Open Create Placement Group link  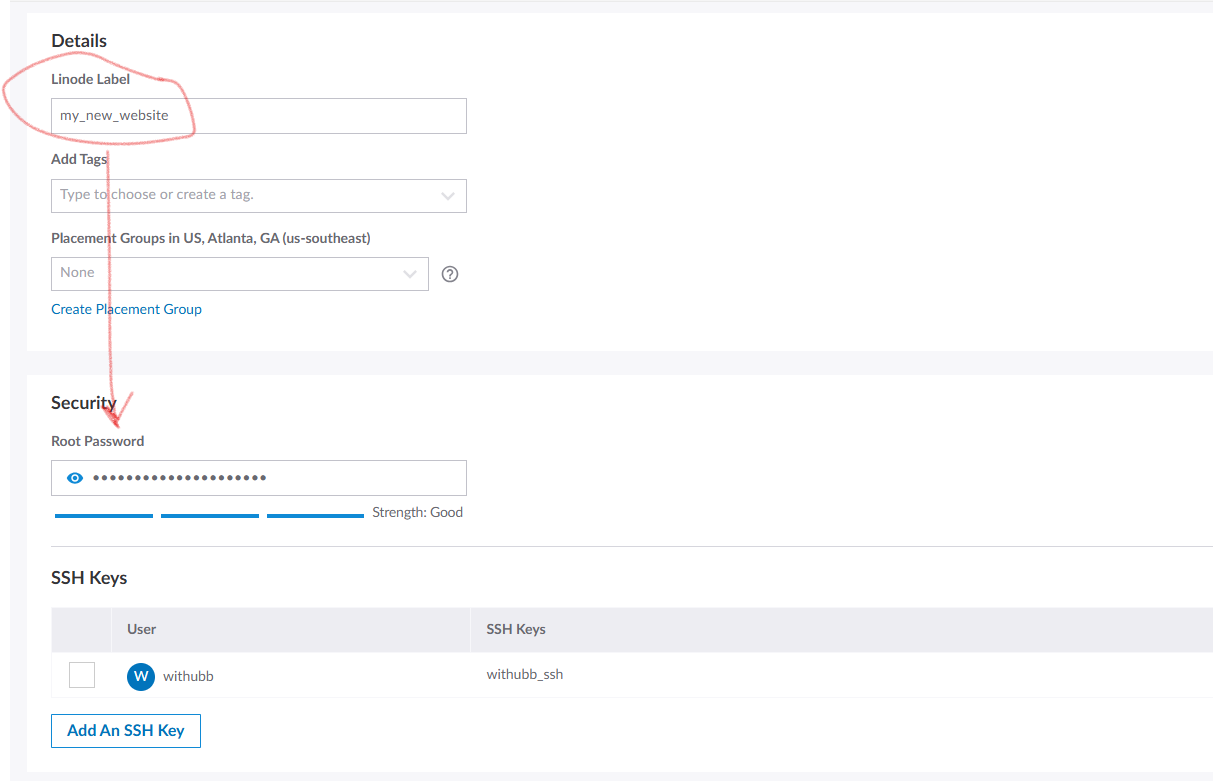126,309
